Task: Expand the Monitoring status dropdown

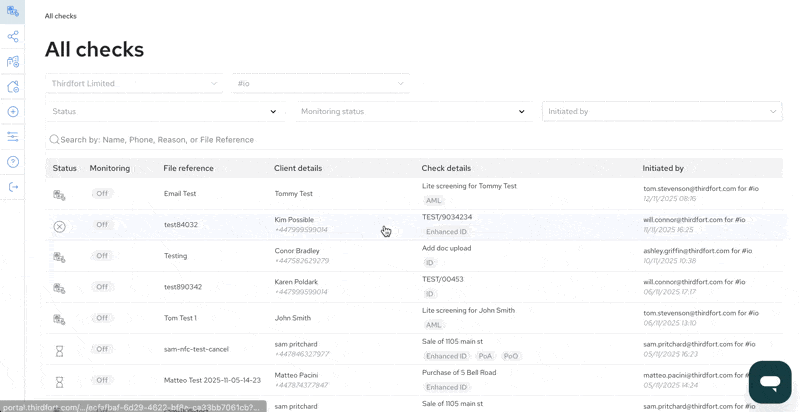Action: (414, 111)
